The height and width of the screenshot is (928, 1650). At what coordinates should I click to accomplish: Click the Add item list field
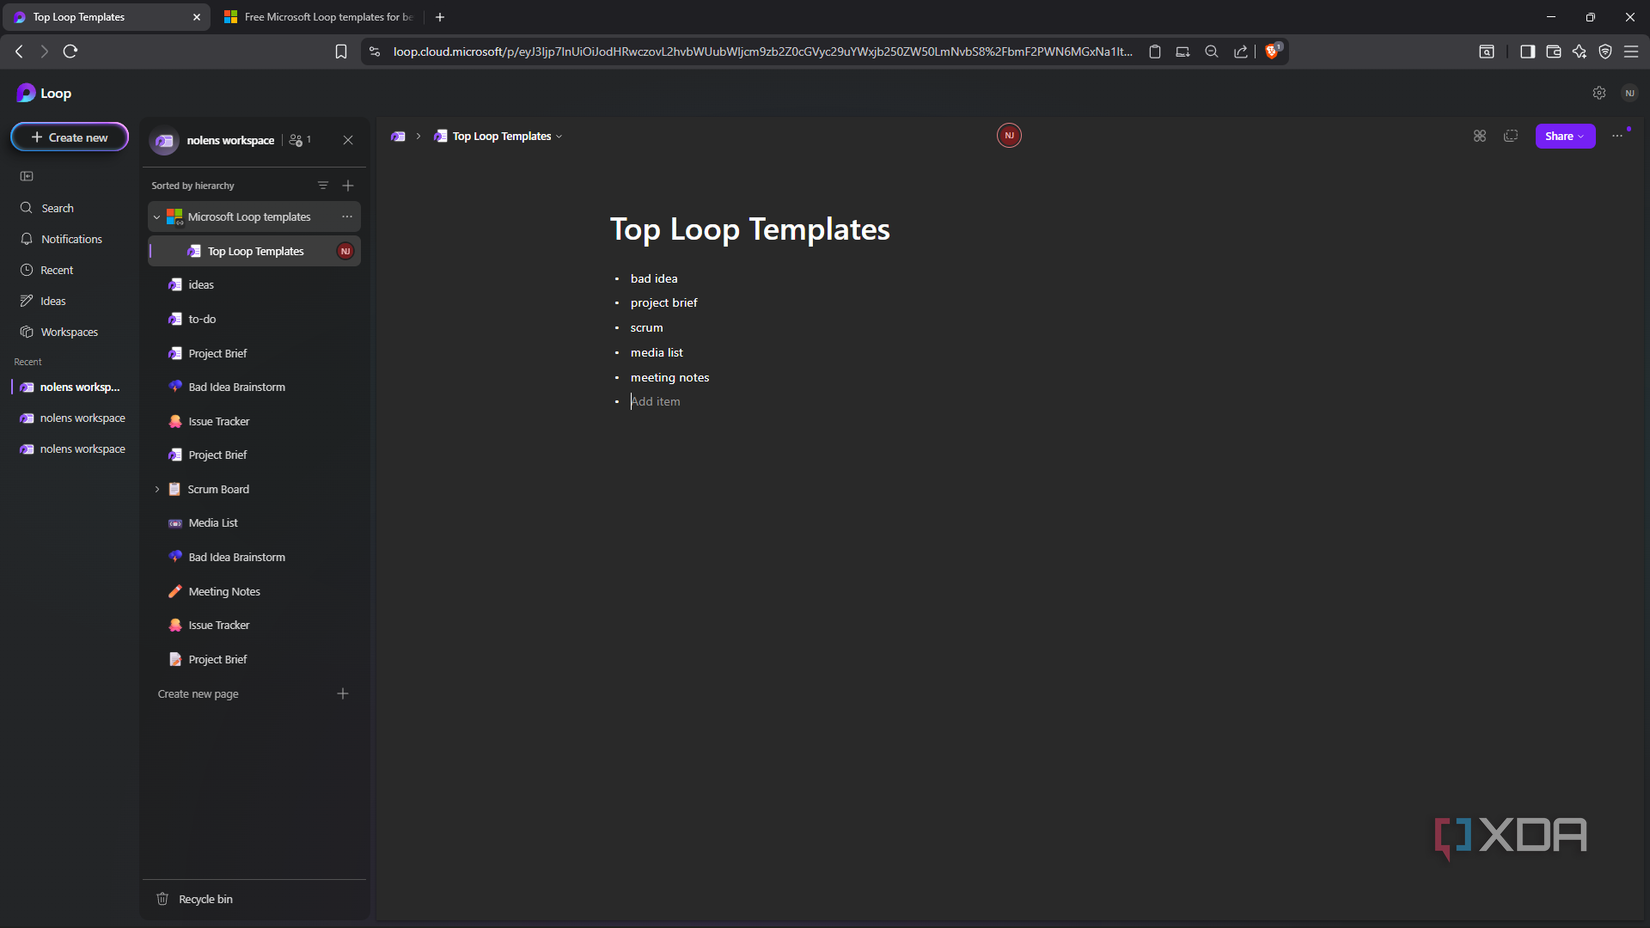click(656, 401)
